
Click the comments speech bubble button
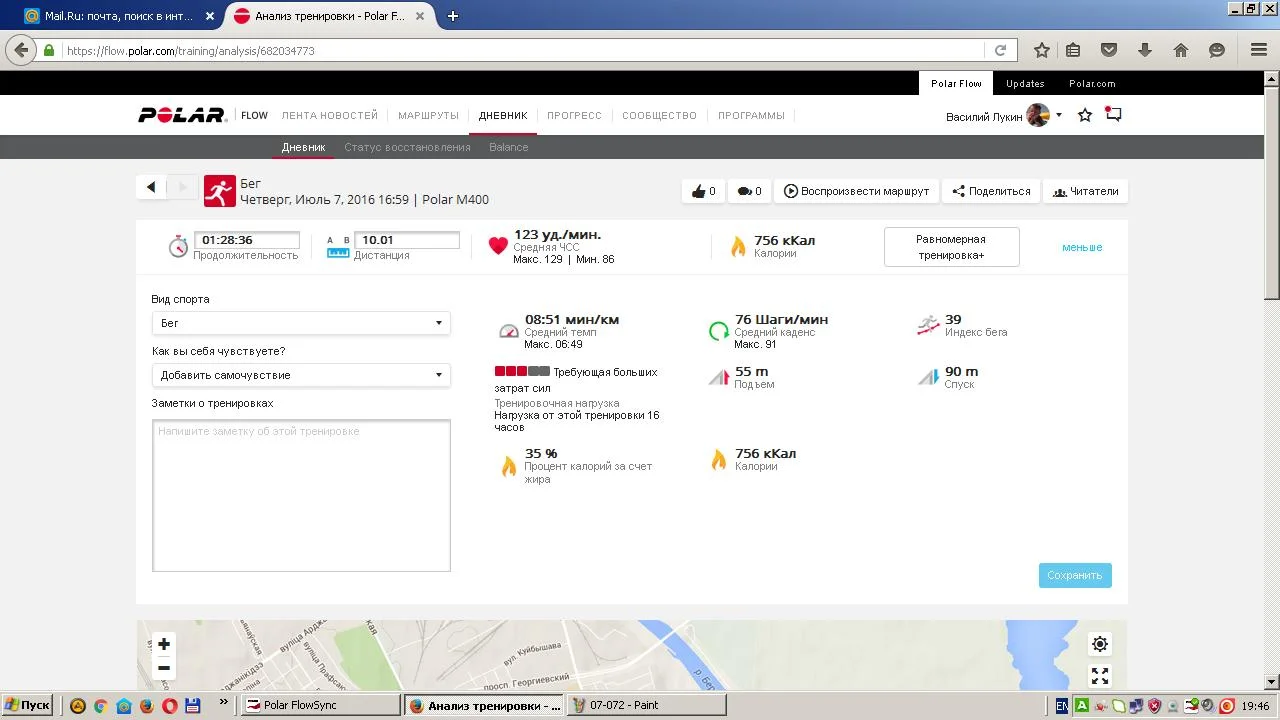click(x=744, y=191)
